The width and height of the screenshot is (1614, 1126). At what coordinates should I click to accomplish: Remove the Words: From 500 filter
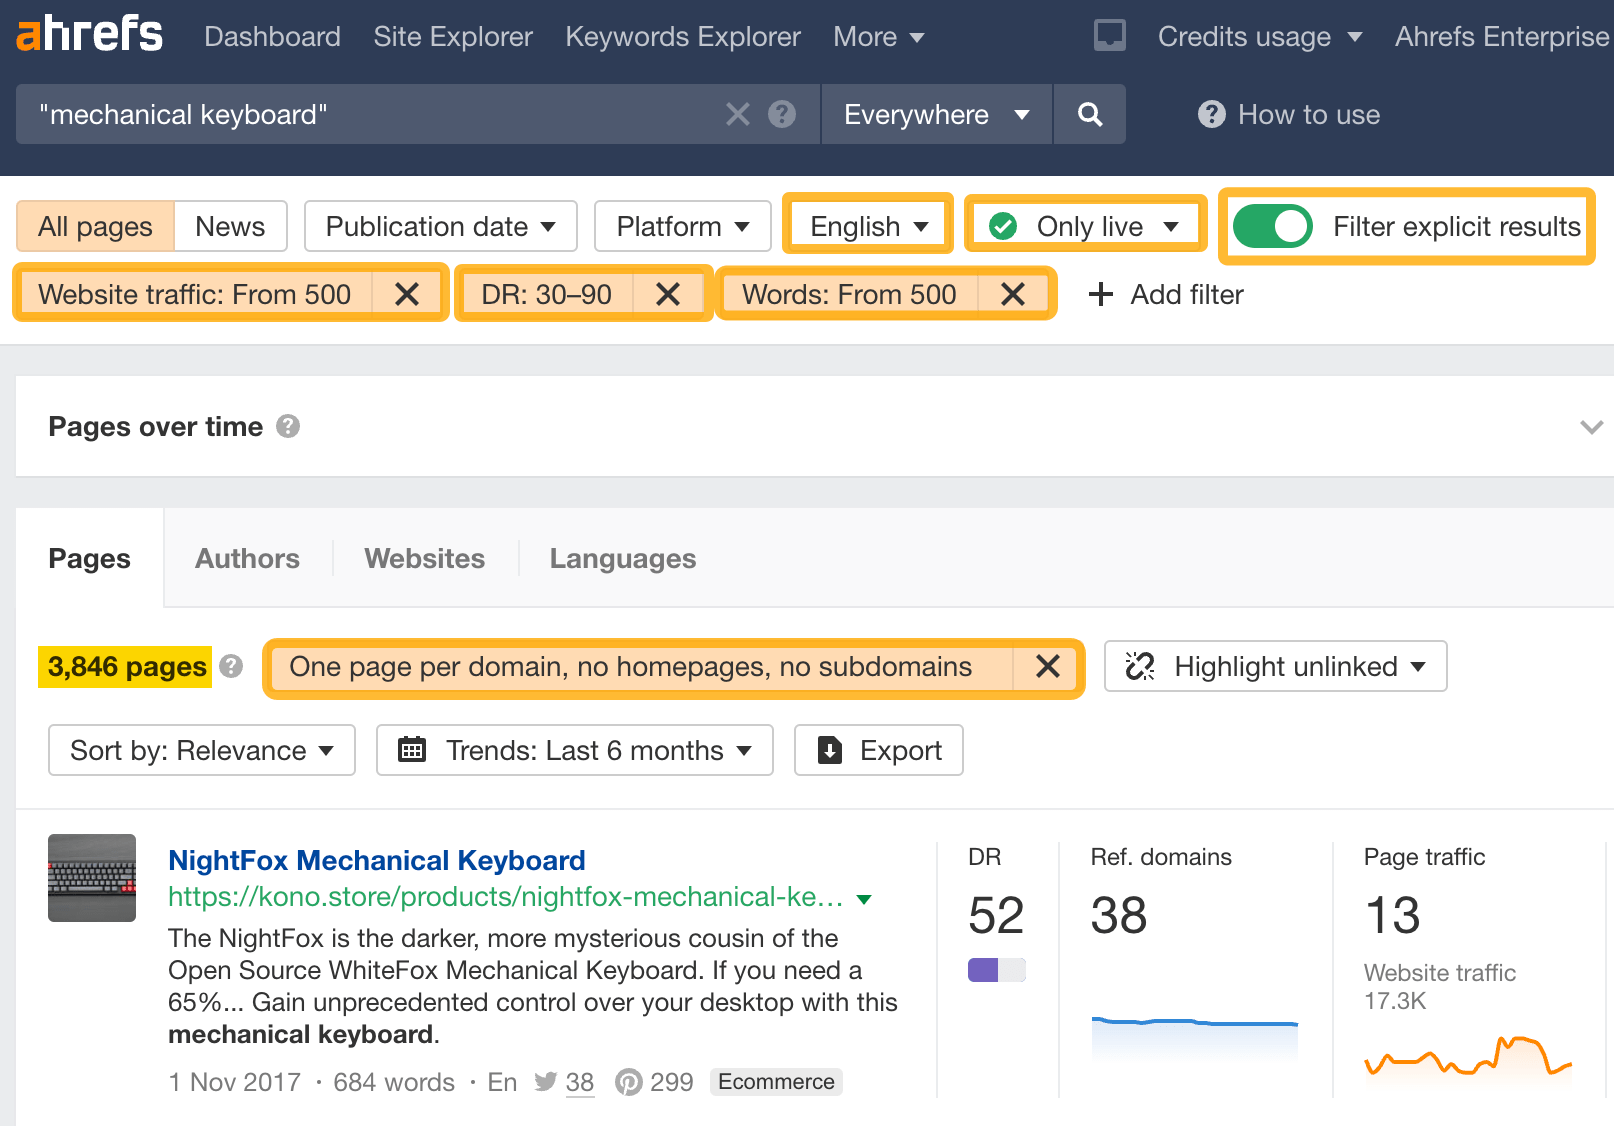tap(1013, 294)
